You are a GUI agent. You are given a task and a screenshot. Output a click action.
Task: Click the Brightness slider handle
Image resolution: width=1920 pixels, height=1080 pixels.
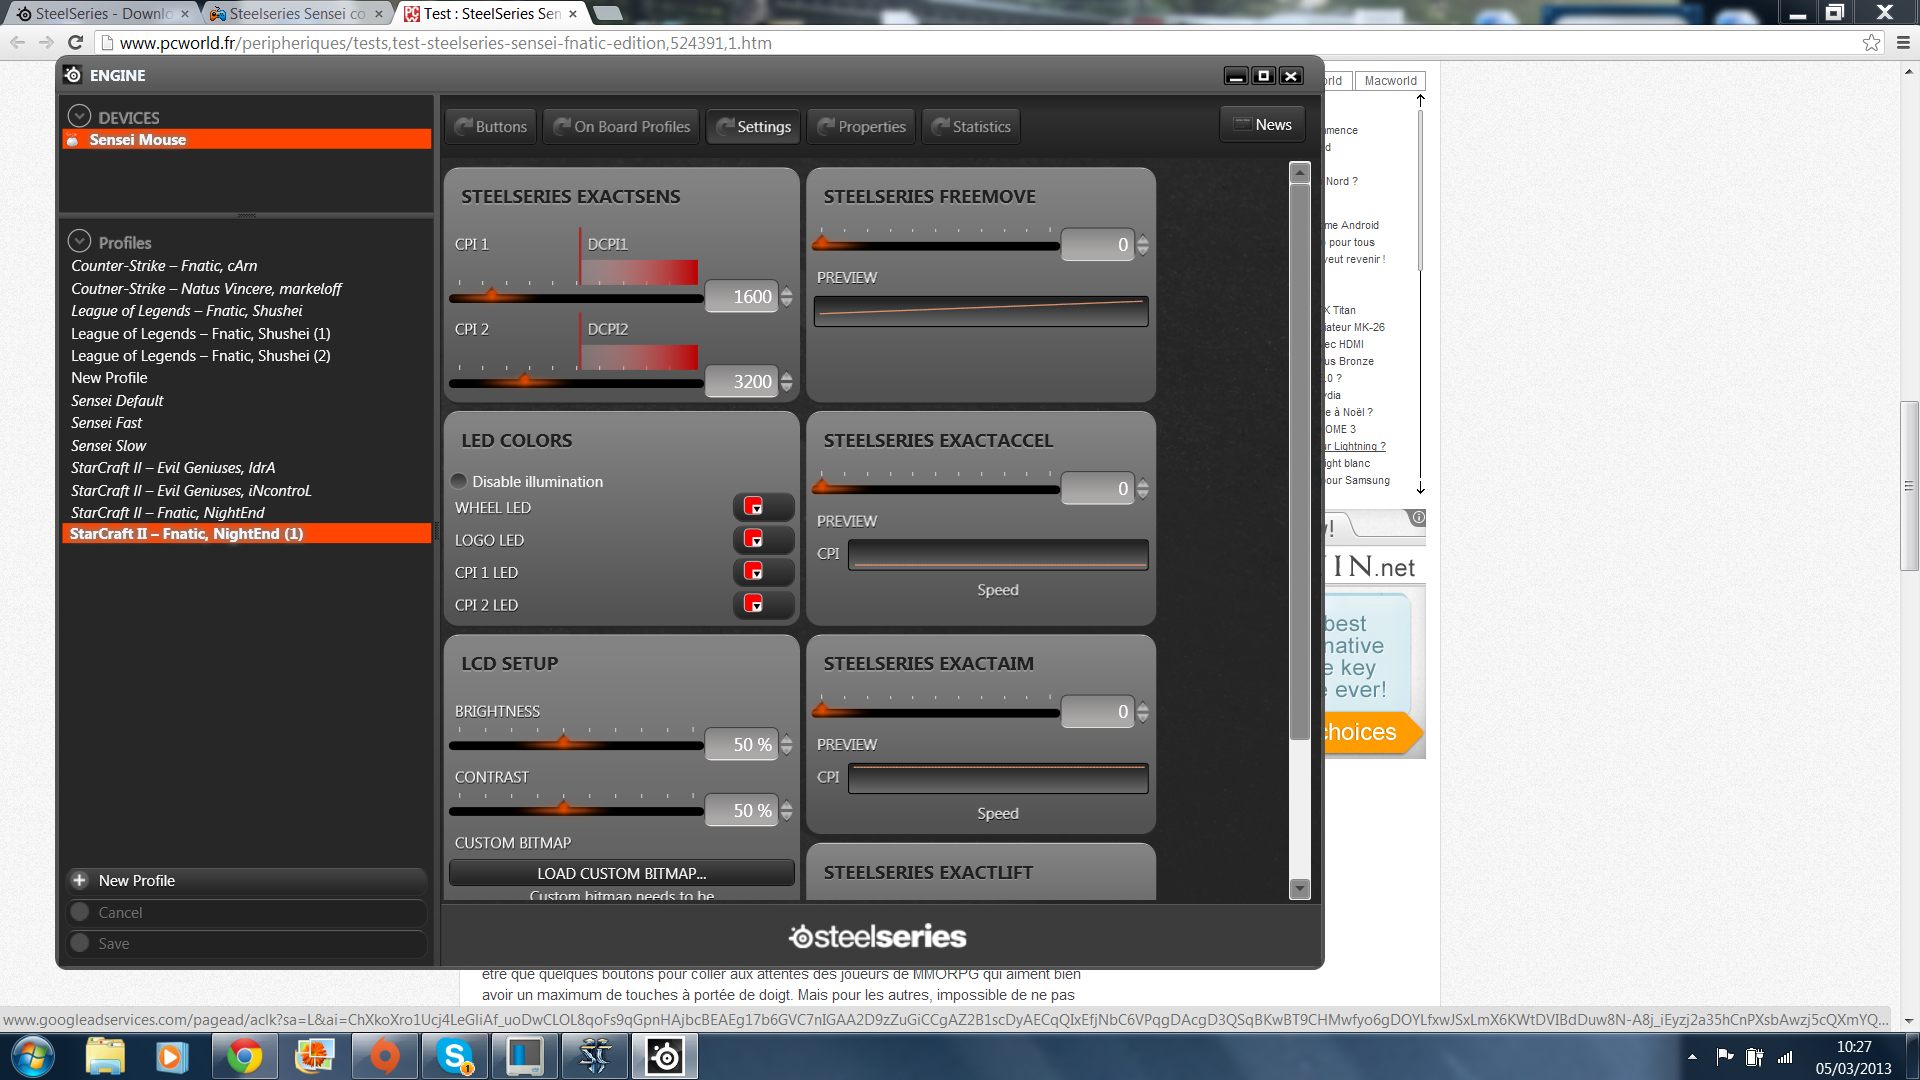565,744
